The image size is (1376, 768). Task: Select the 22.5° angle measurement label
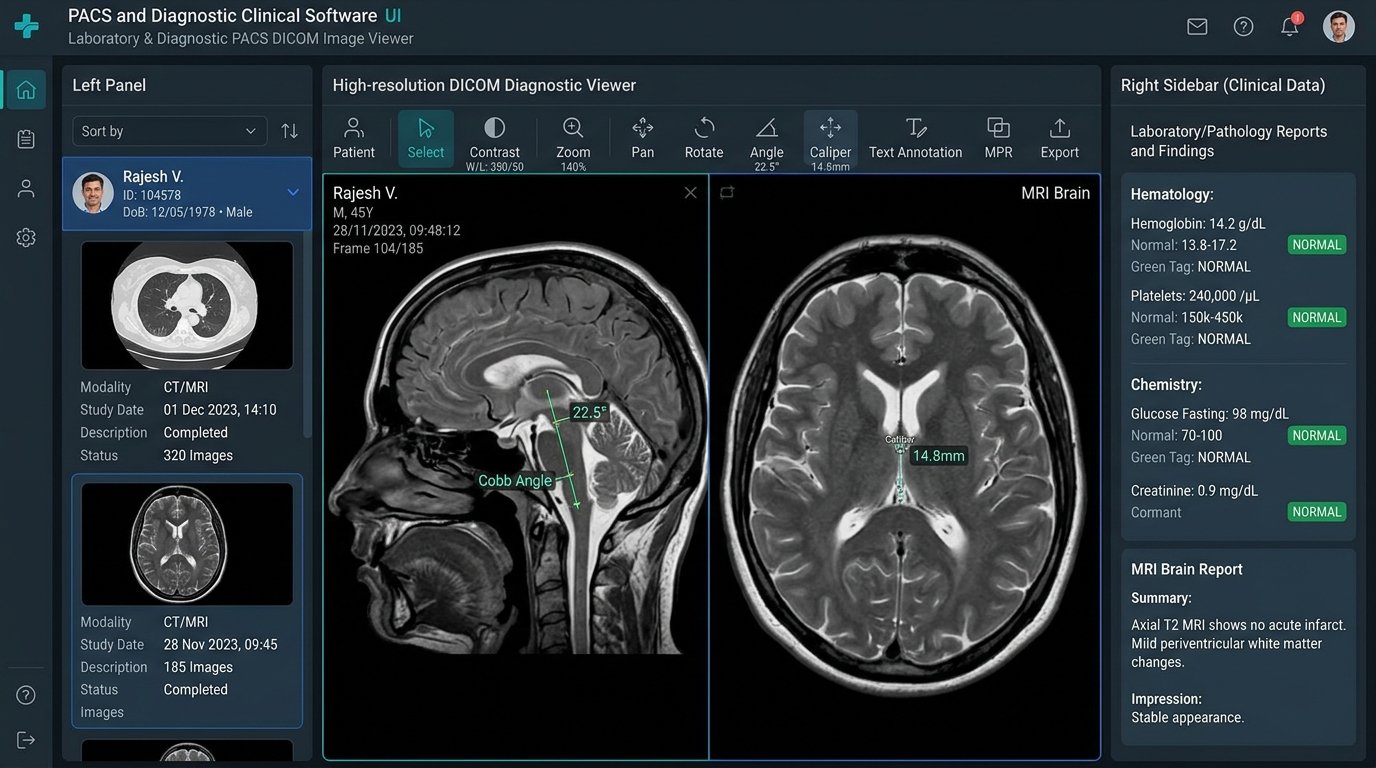589,412
